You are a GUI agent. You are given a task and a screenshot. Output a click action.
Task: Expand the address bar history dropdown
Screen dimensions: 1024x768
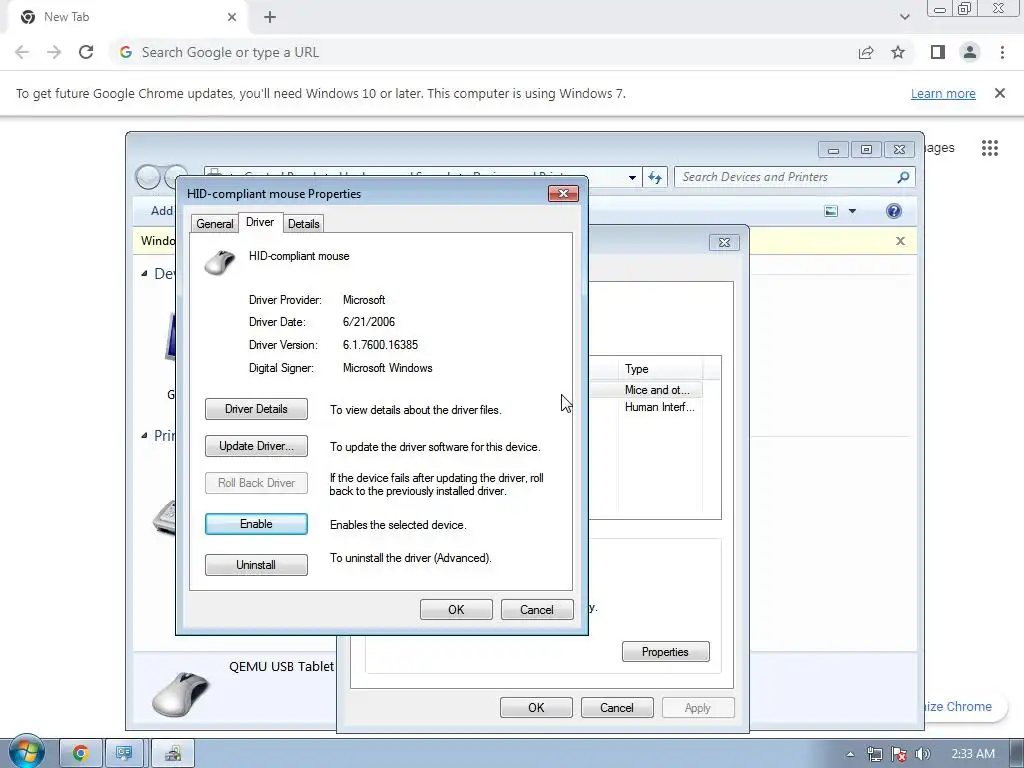pyautogui.click(x=632, y=178)
